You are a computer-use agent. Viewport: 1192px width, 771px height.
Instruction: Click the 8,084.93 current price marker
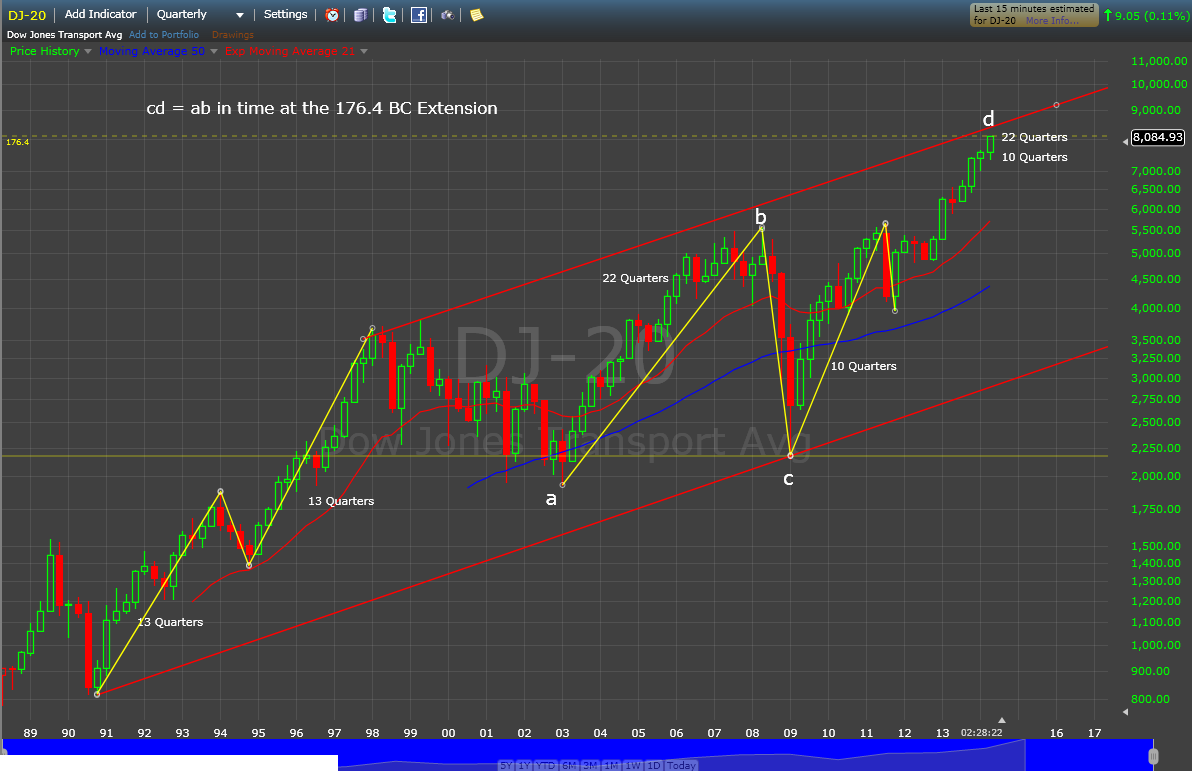coord(1158,137)
